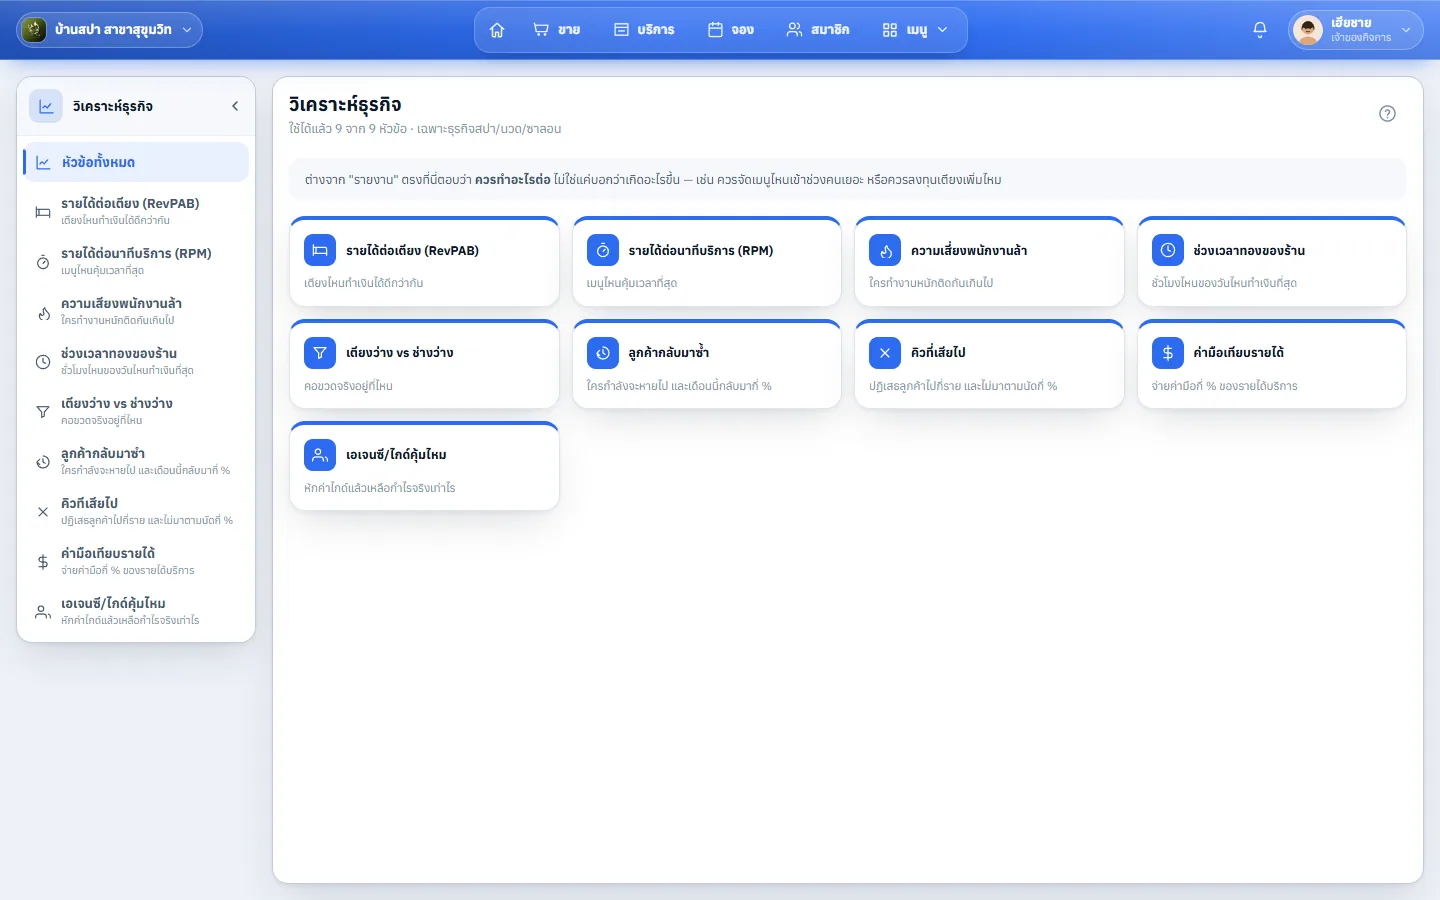Open the จอง navigation item
Viewport: 1440px width, 900px height.
[731, 30]
